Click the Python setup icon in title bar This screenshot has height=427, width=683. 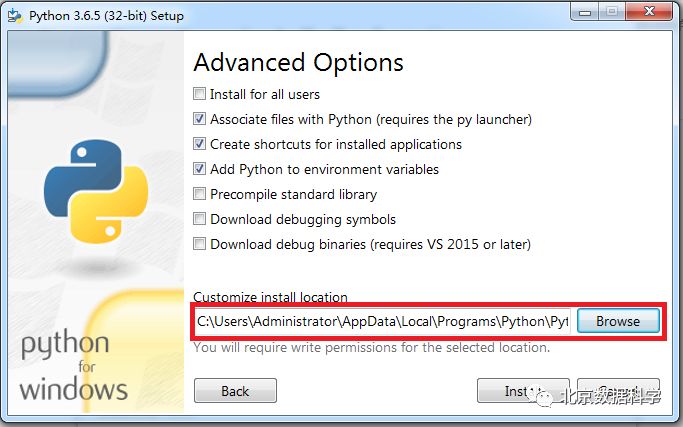15,17
